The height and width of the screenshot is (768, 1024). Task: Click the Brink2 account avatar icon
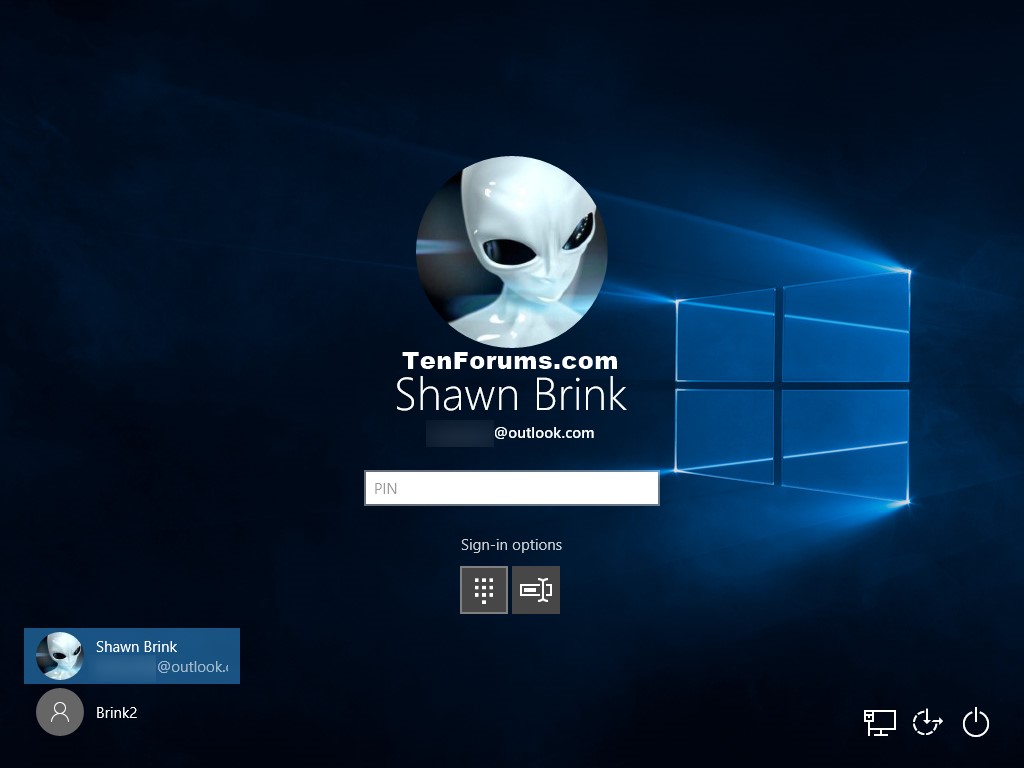[60, 712]
